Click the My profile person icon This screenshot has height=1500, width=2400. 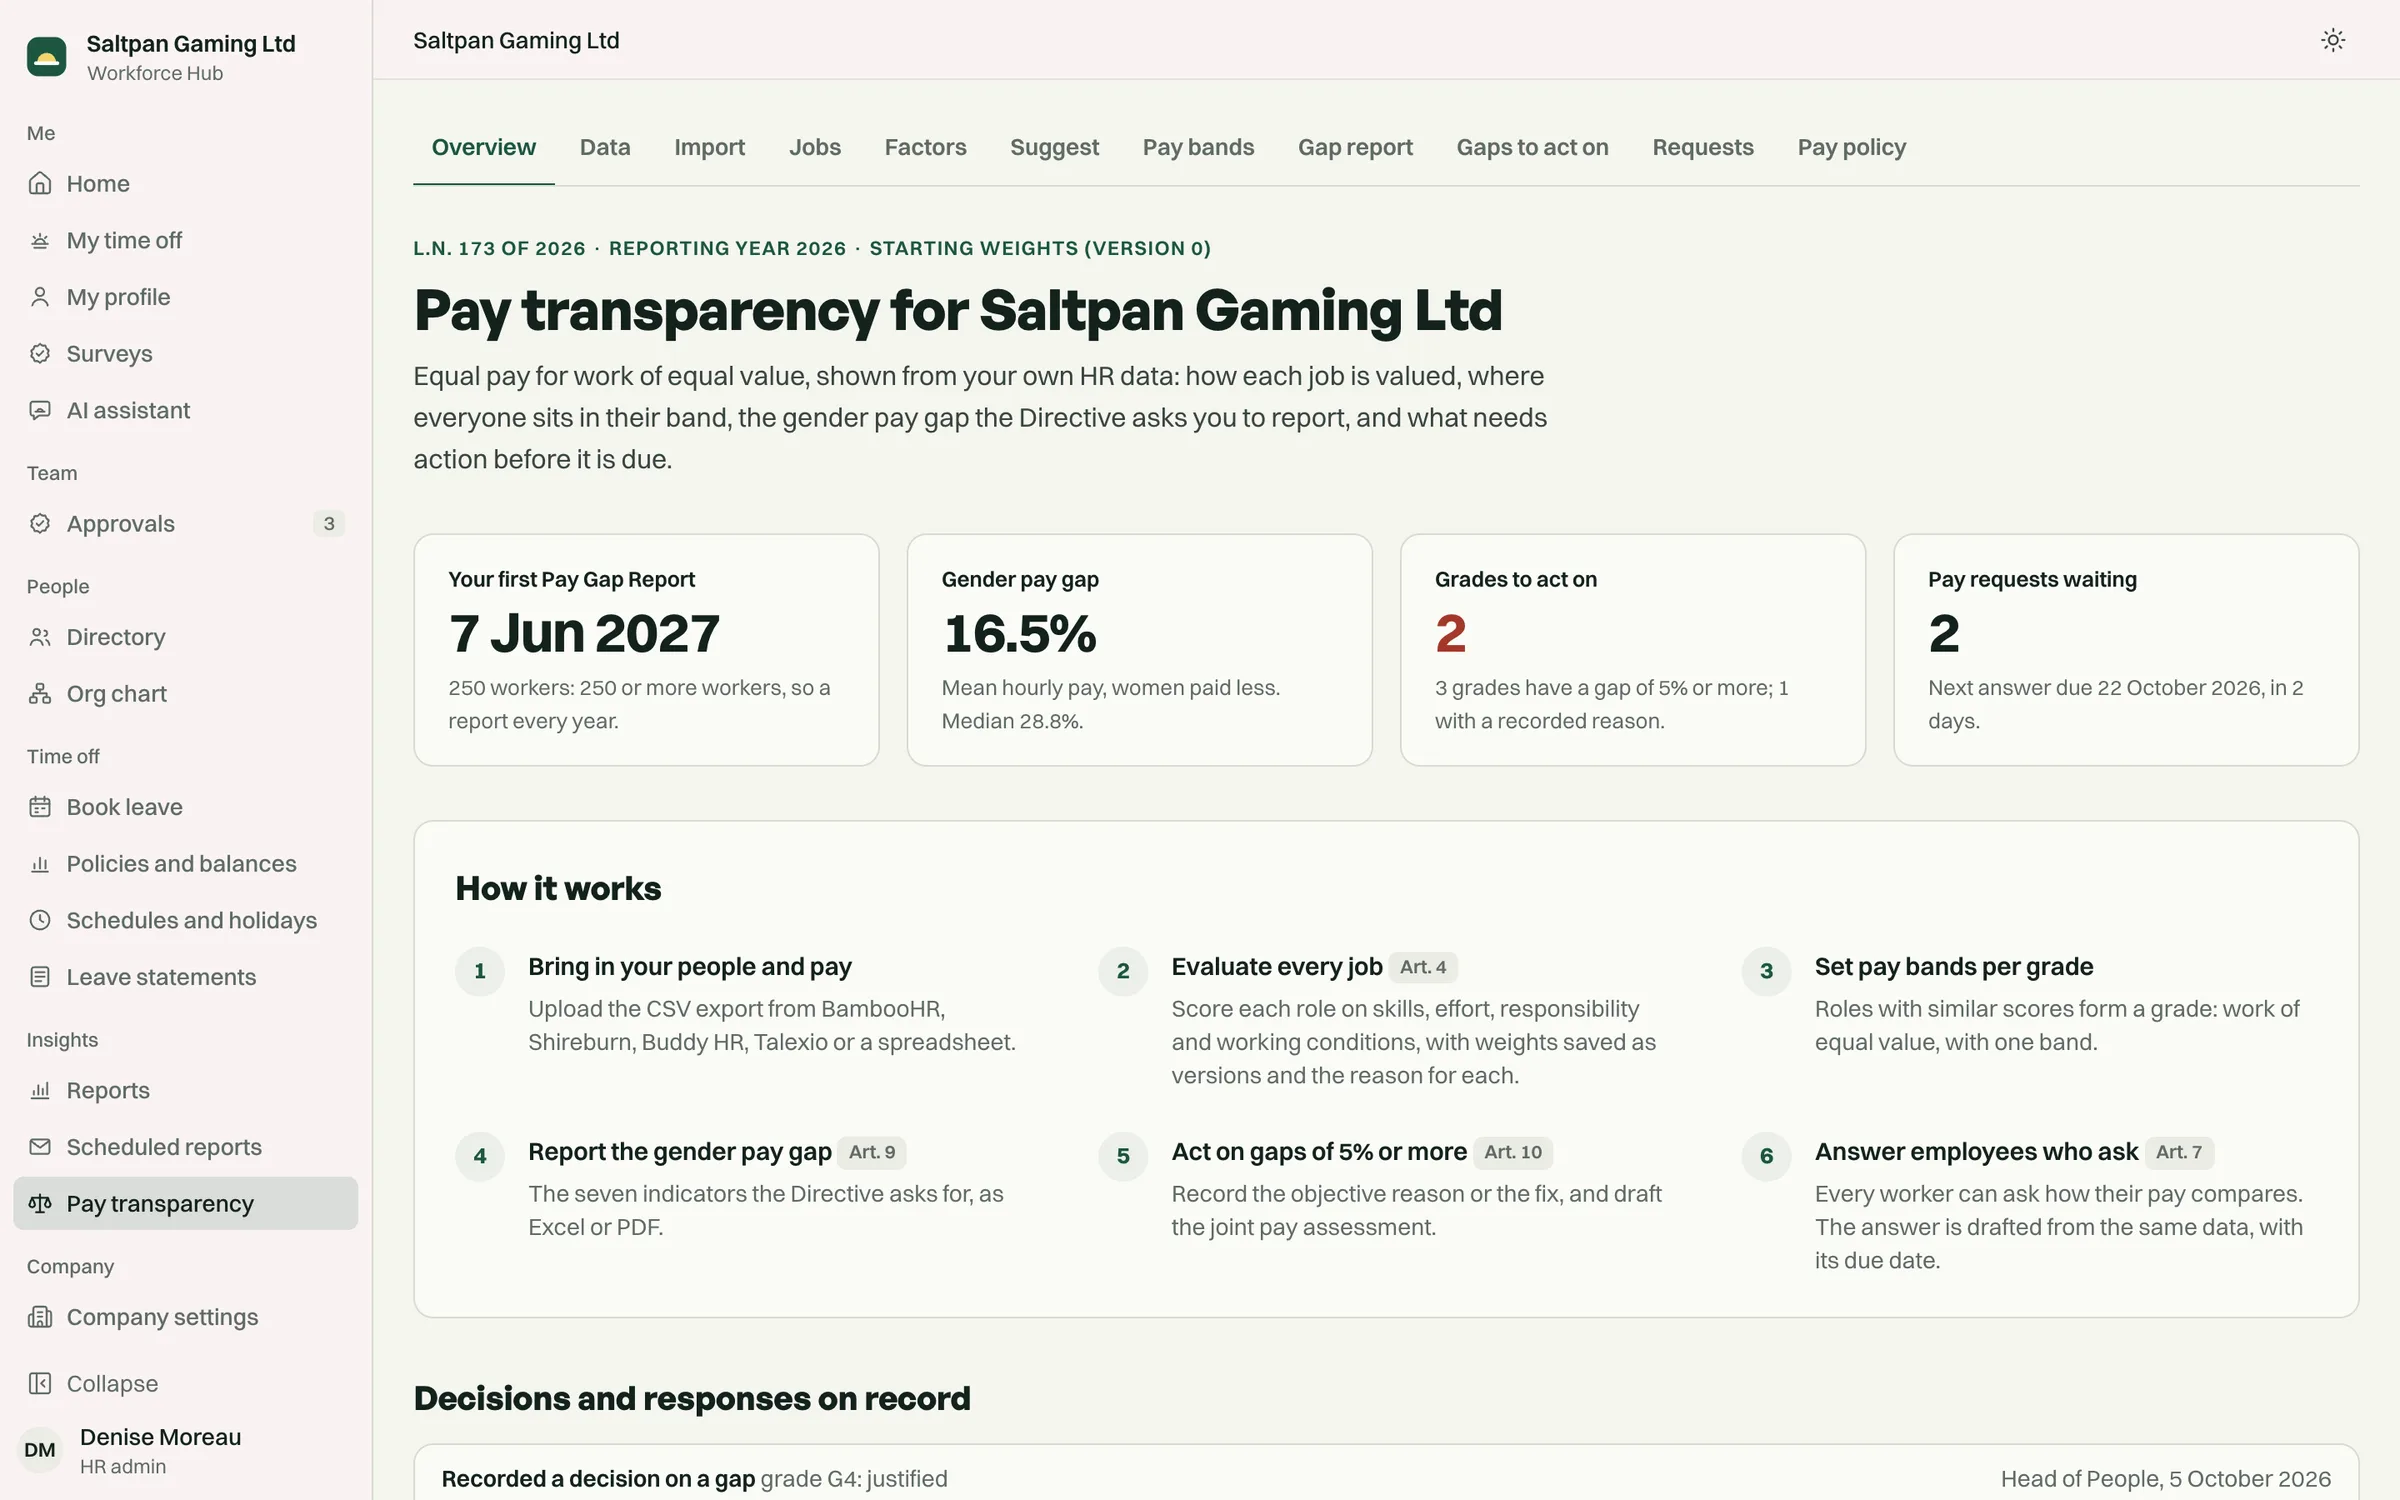pos(40,297)
